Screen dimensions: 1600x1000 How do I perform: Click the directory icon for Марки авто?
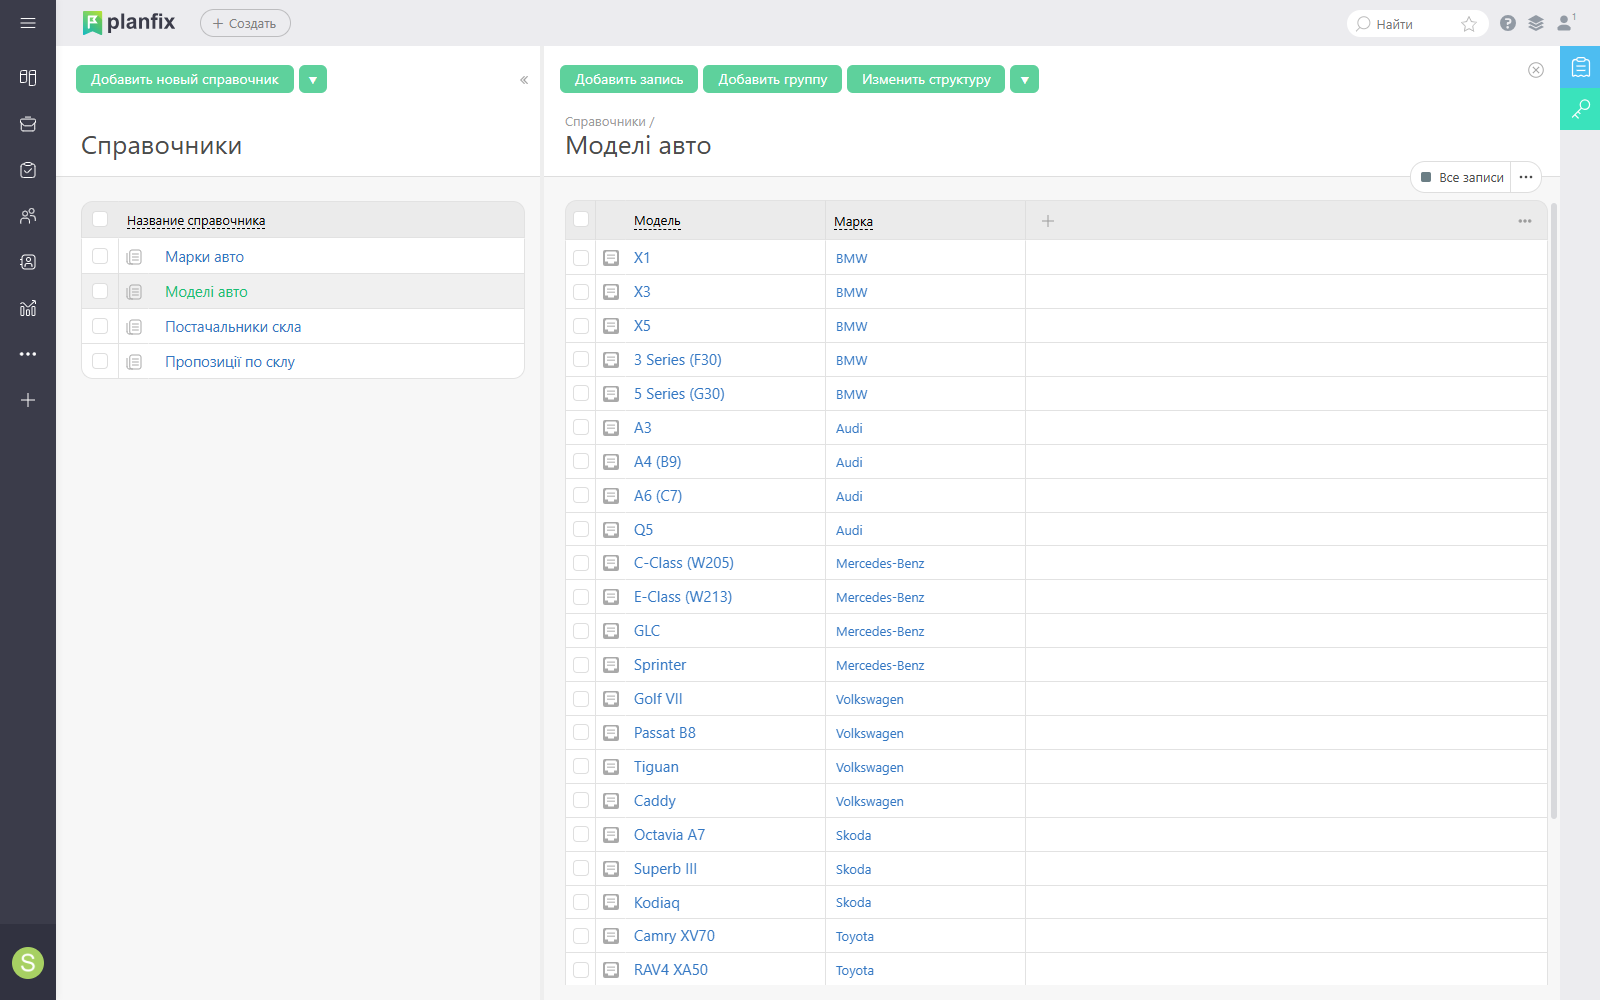click(134, 257)
